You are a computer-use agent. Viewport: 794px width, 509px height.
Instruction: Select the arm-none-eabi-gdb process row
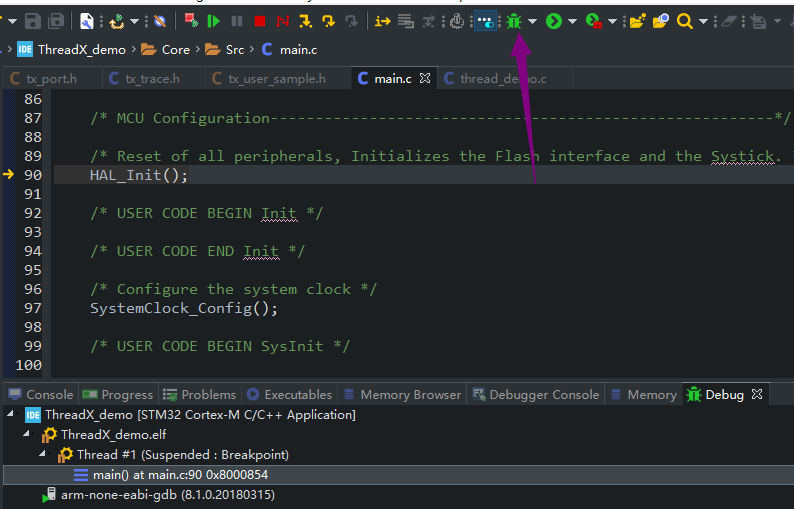(168, 495)
